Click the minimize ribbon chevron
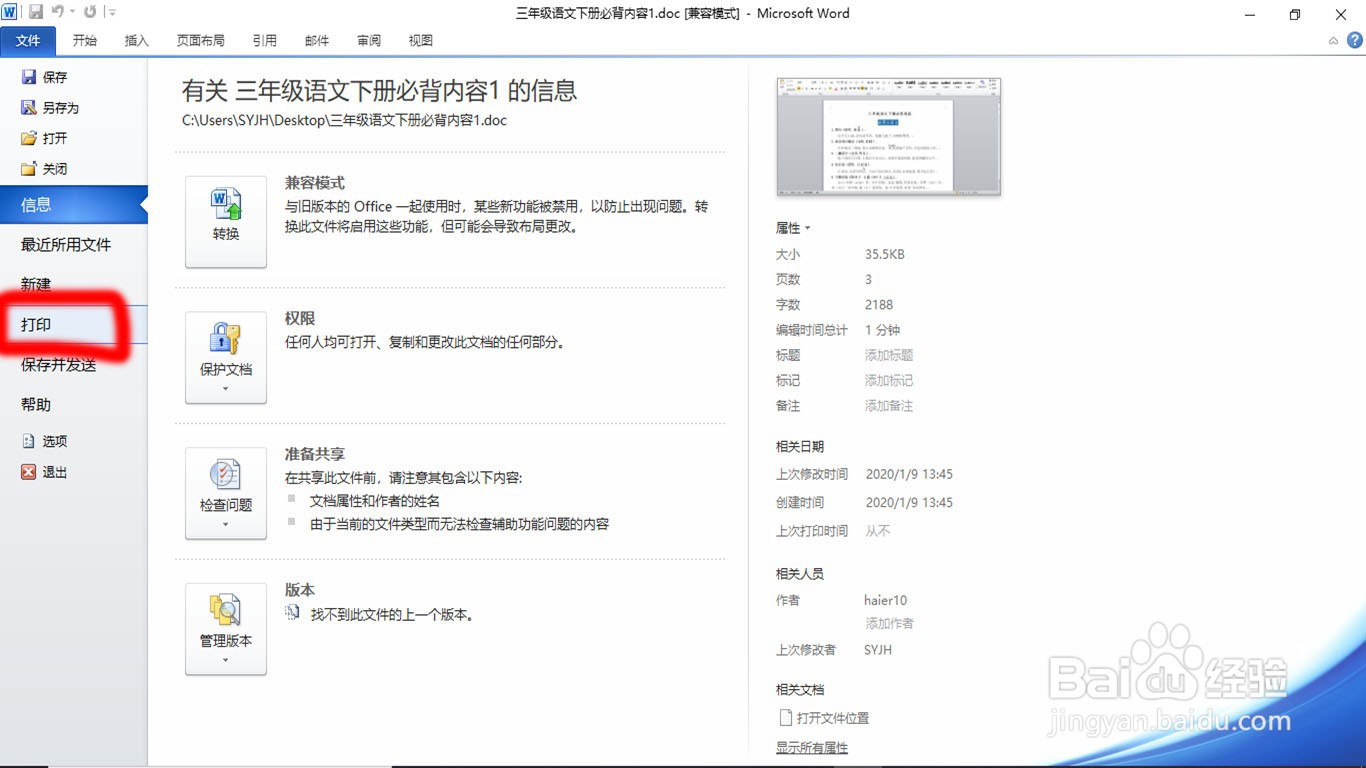This screenshot has width=1366, height=768. point(1332,41)
